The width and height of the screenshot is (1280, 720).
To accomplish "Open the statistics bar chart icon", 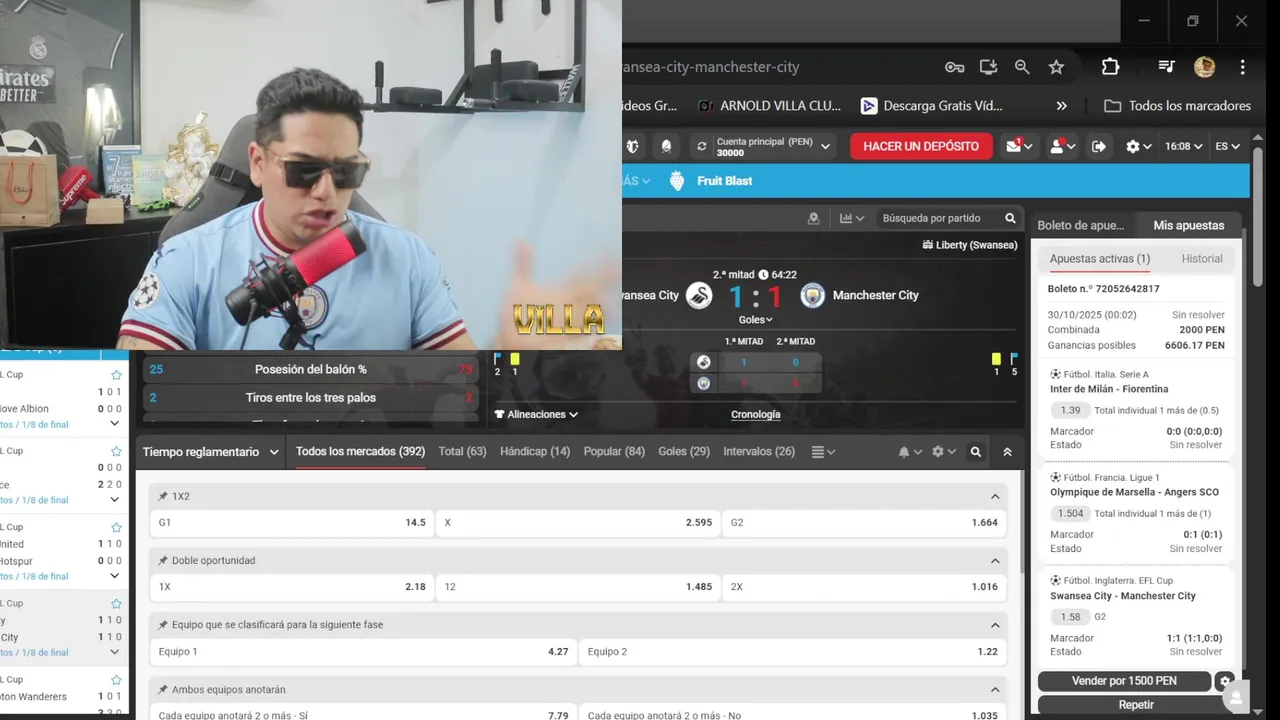I will (x=846, y=218).
